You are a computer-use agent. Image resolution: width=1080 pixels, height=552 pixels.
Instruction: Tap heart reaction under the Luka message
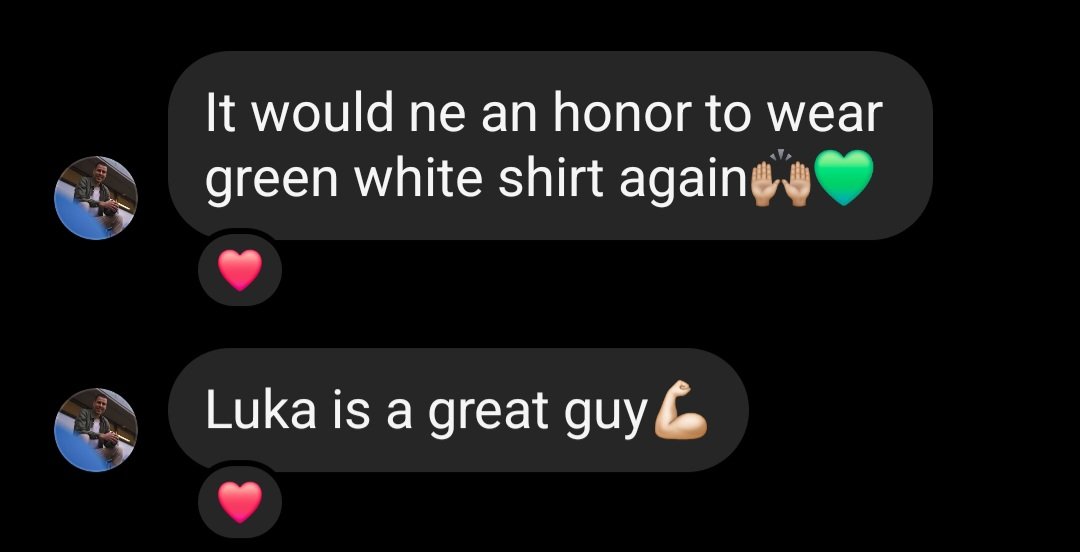(240, 502)
